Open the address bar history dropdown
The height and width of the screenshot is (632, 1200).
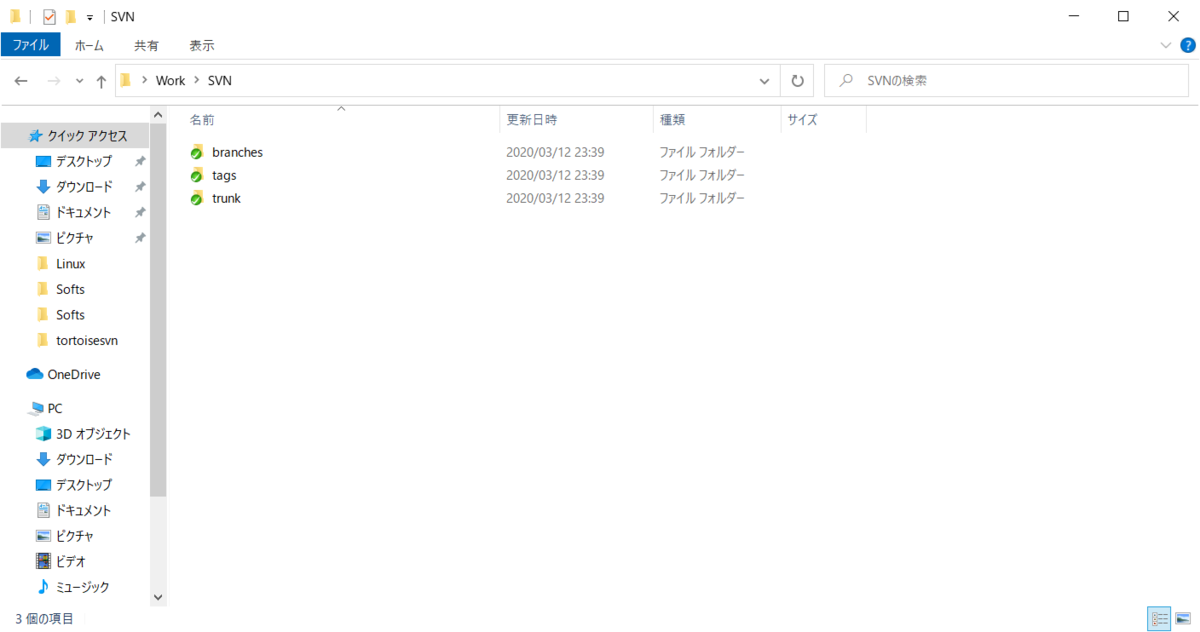pos(764,80)
